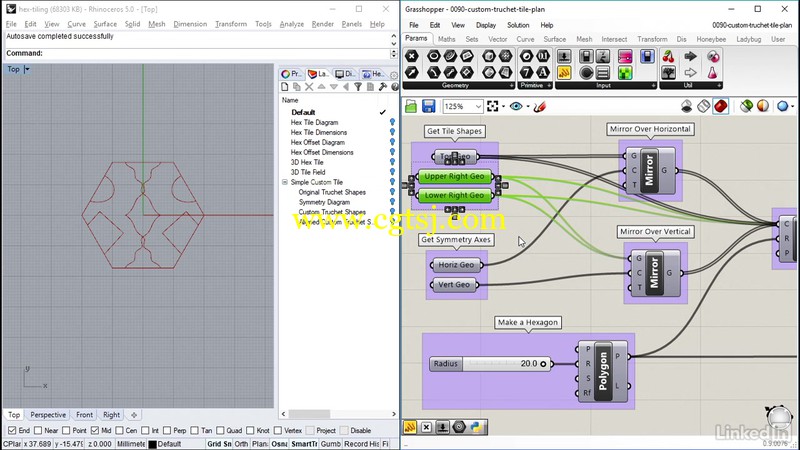Toggle SmartTrack in status bar
The width and height of the screenshot is (800, 450).
click(304, 444)
